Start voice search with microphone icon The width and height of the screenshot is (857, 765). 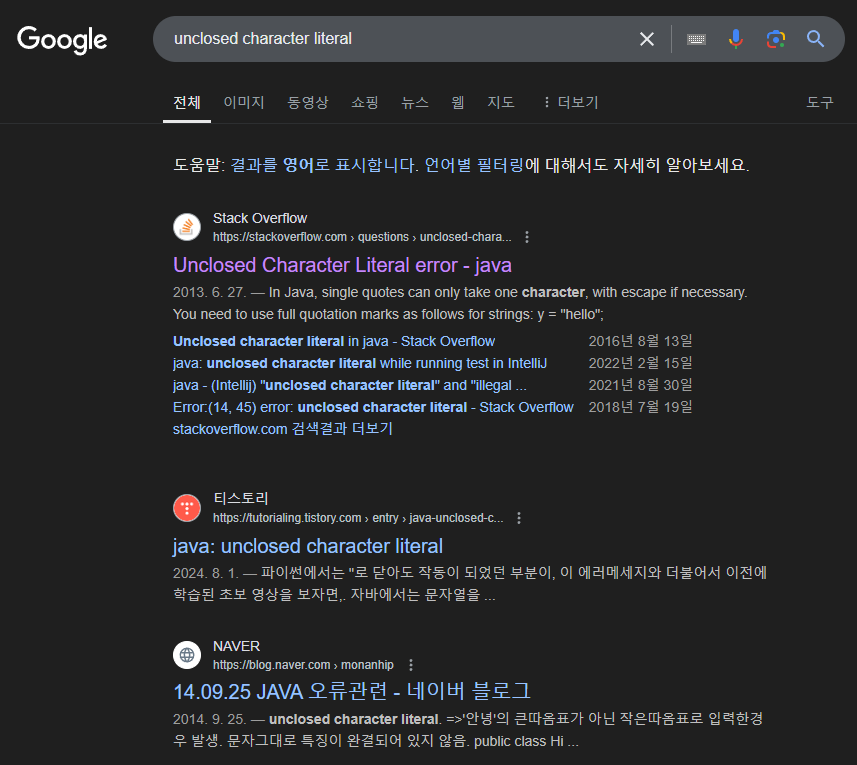tap(736, 39)
